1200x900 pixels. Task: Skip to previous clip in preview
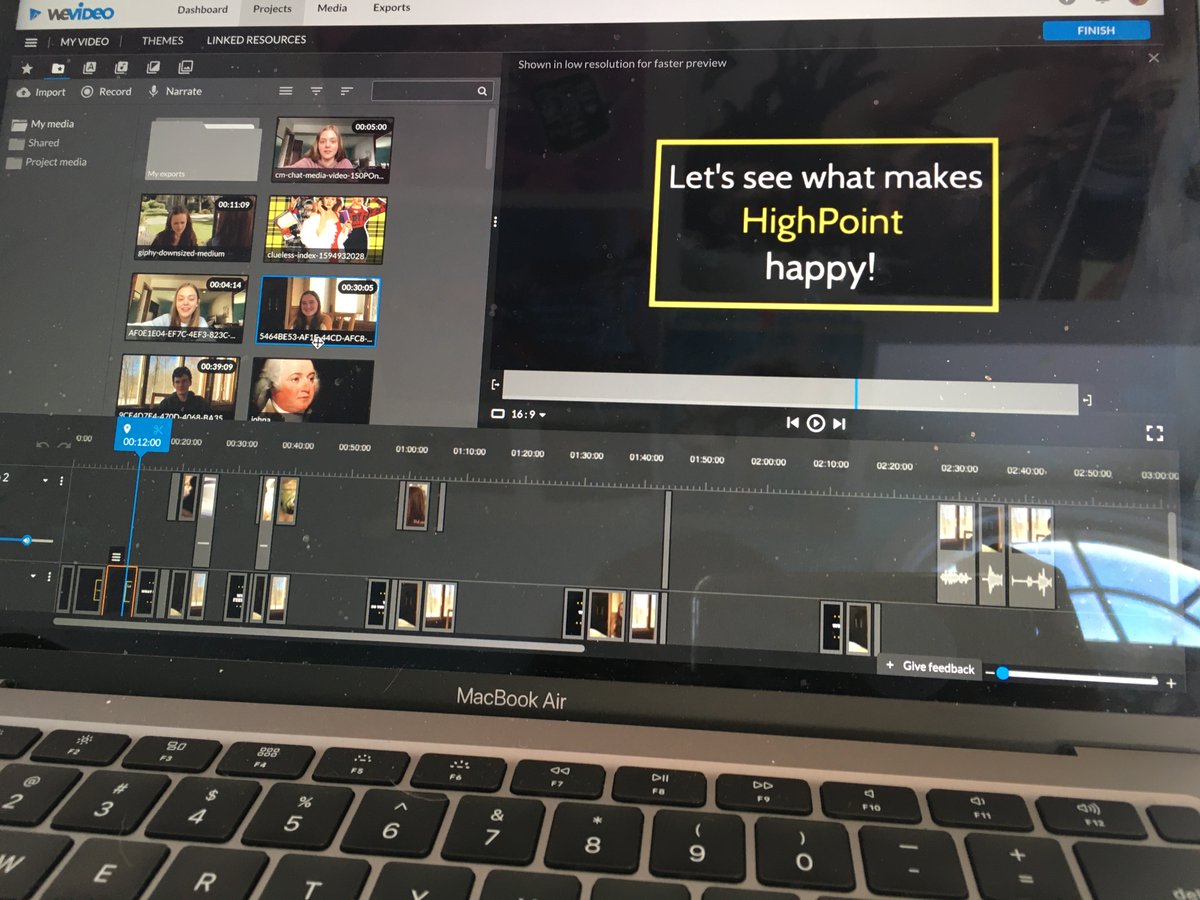click(x=792, y=423)
